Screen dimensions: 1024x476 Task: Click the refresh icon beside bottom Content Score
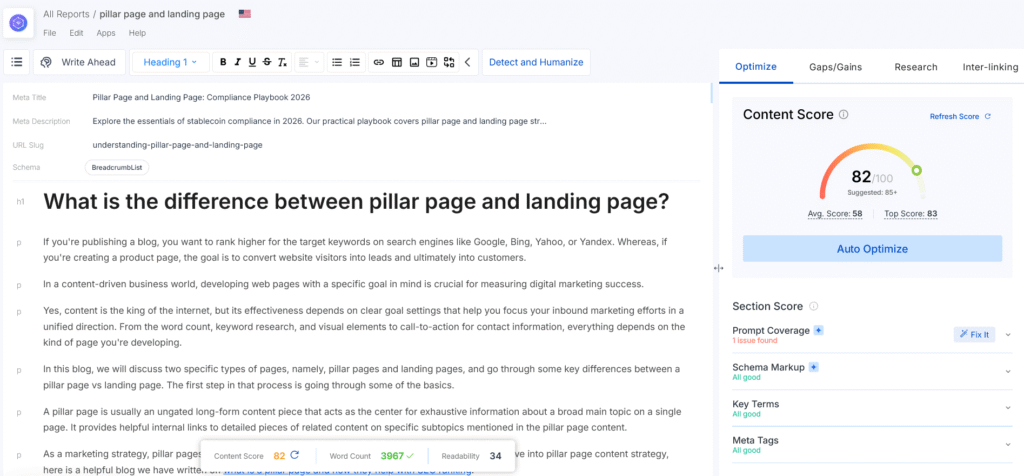click(295, 456)
